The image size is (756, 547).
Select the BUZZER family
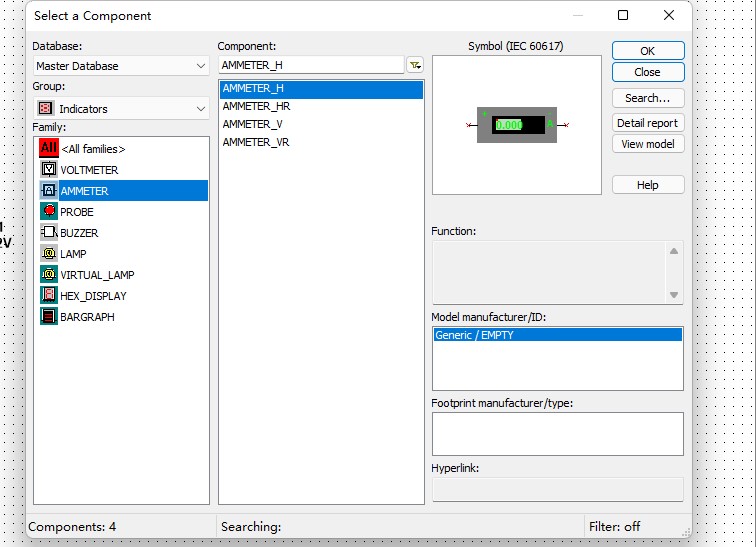pos(79,233)
